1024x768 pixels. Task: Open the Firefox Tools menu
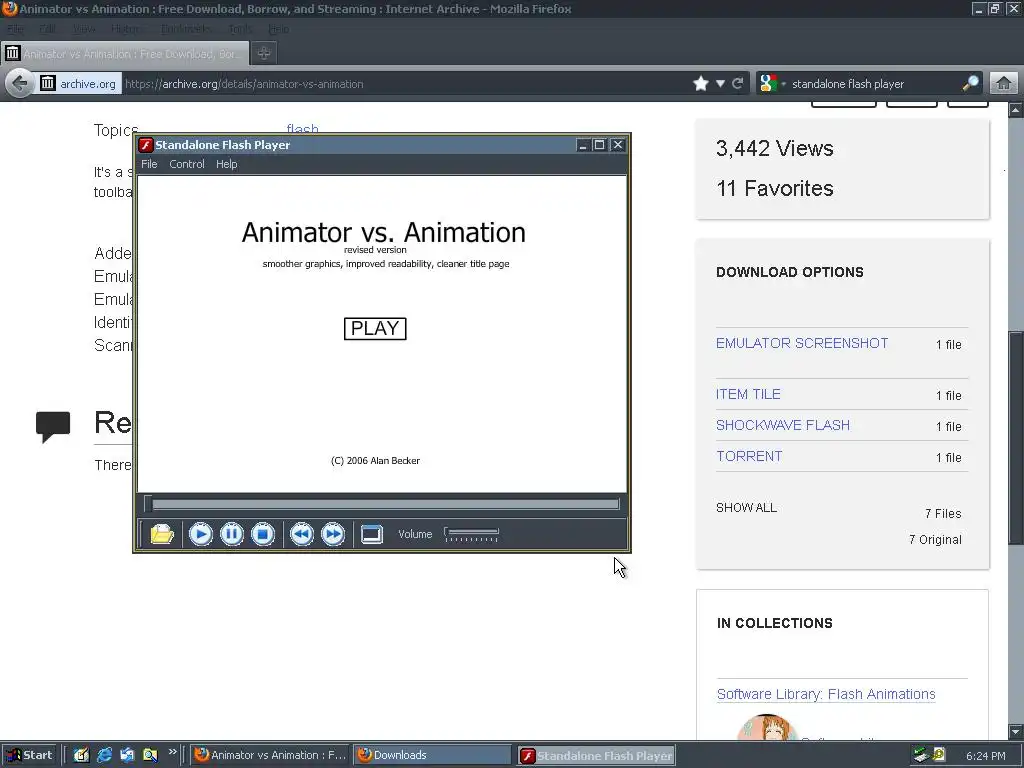(240, 29)
